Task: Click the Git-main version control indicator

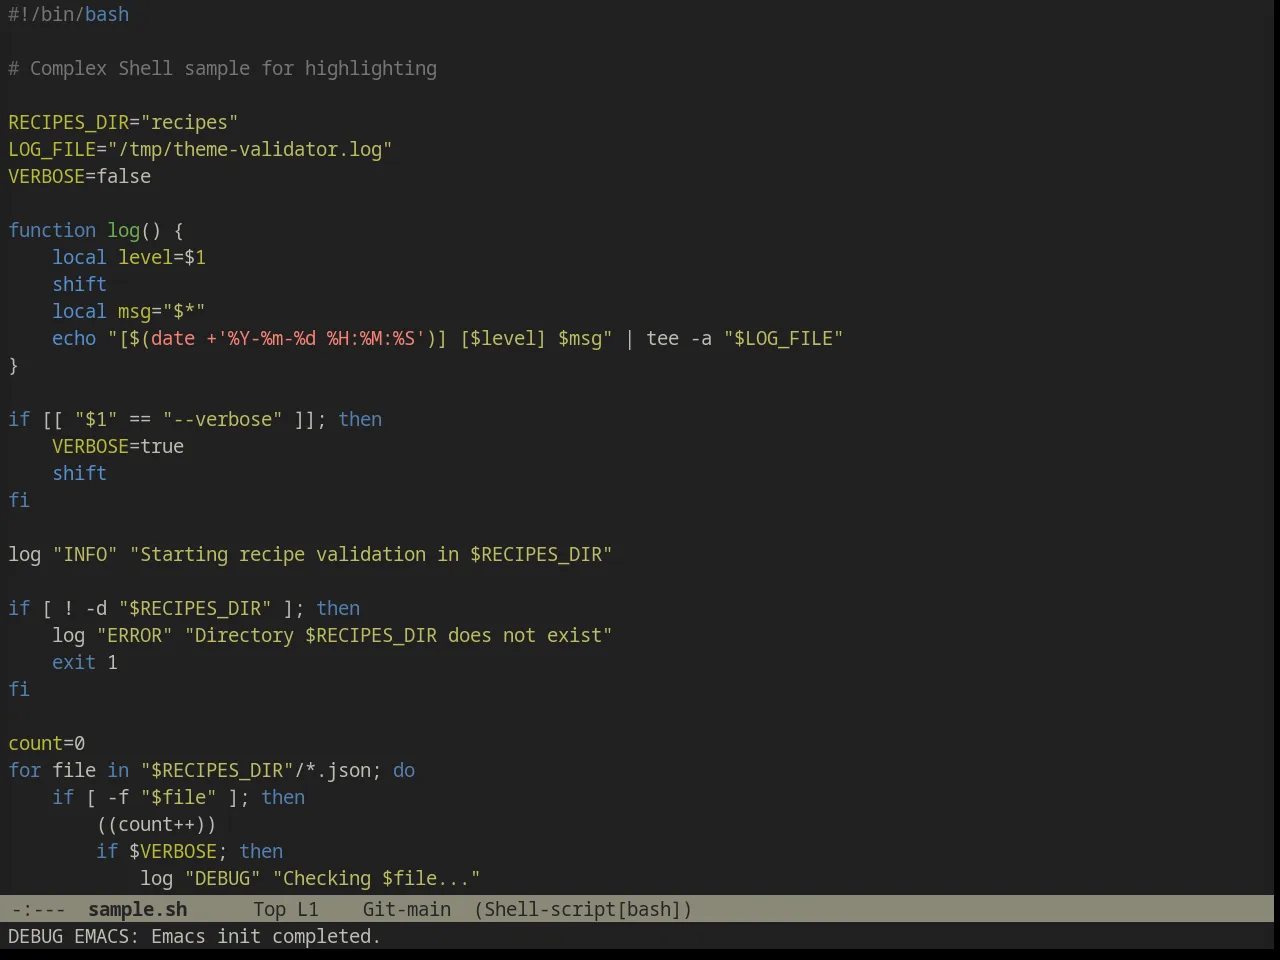Action: coord(406,909)
